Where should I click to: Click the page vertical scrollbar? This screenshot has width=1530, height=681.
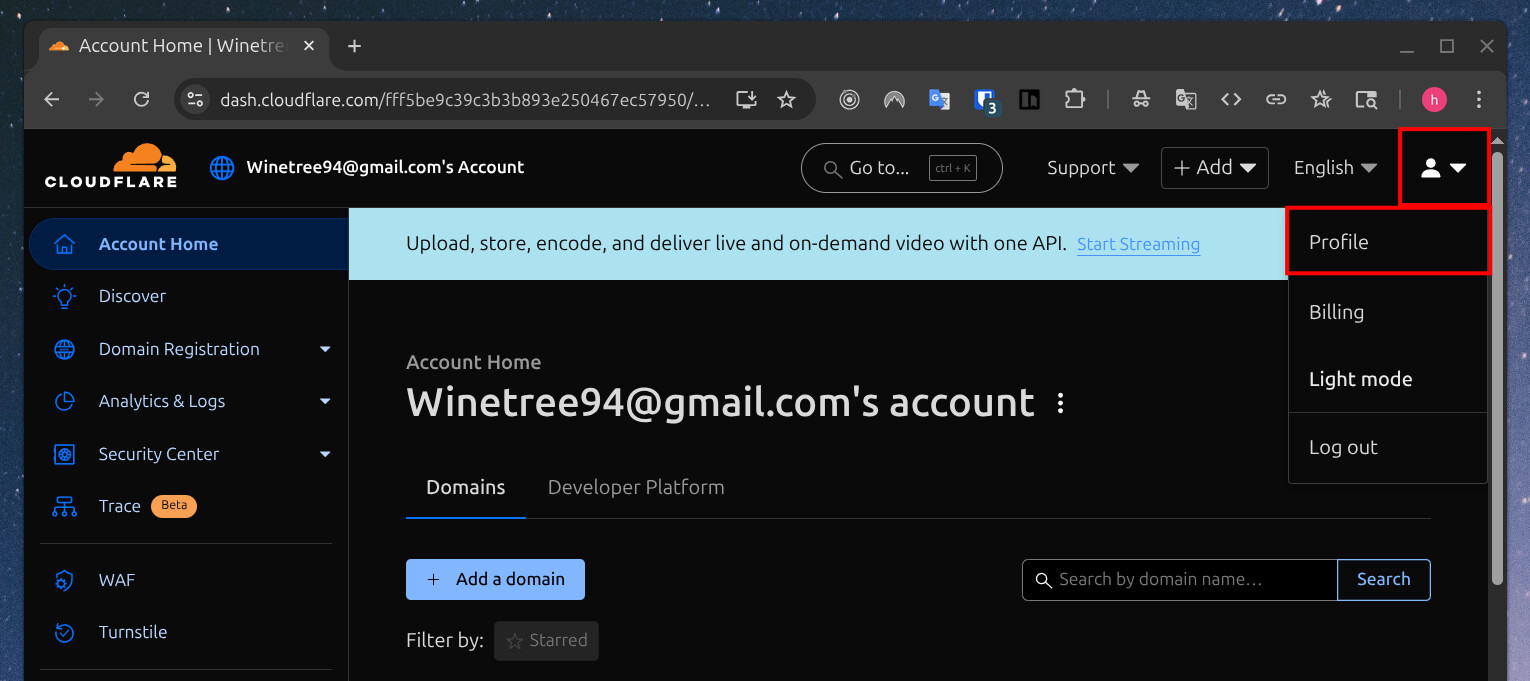[1497, 366]
